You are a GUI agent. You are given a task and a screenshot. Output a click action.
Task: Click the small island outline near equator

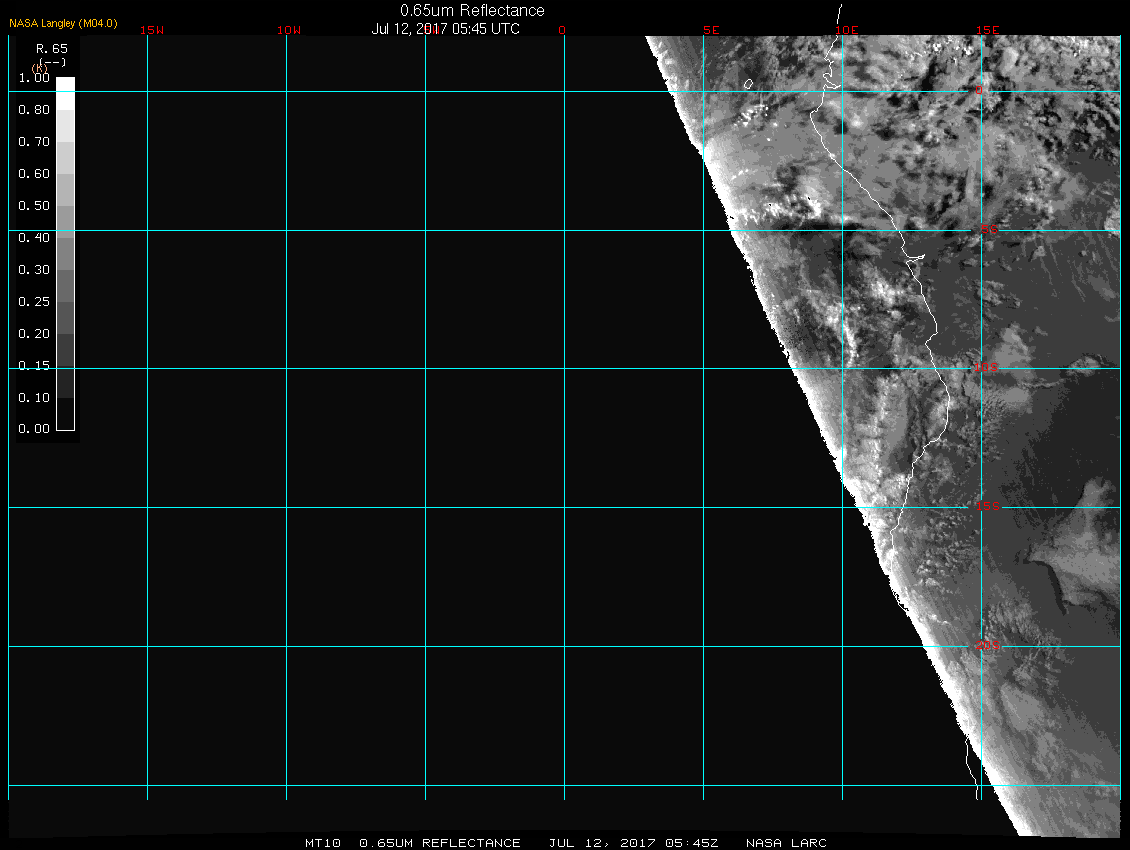coord(748,85)
